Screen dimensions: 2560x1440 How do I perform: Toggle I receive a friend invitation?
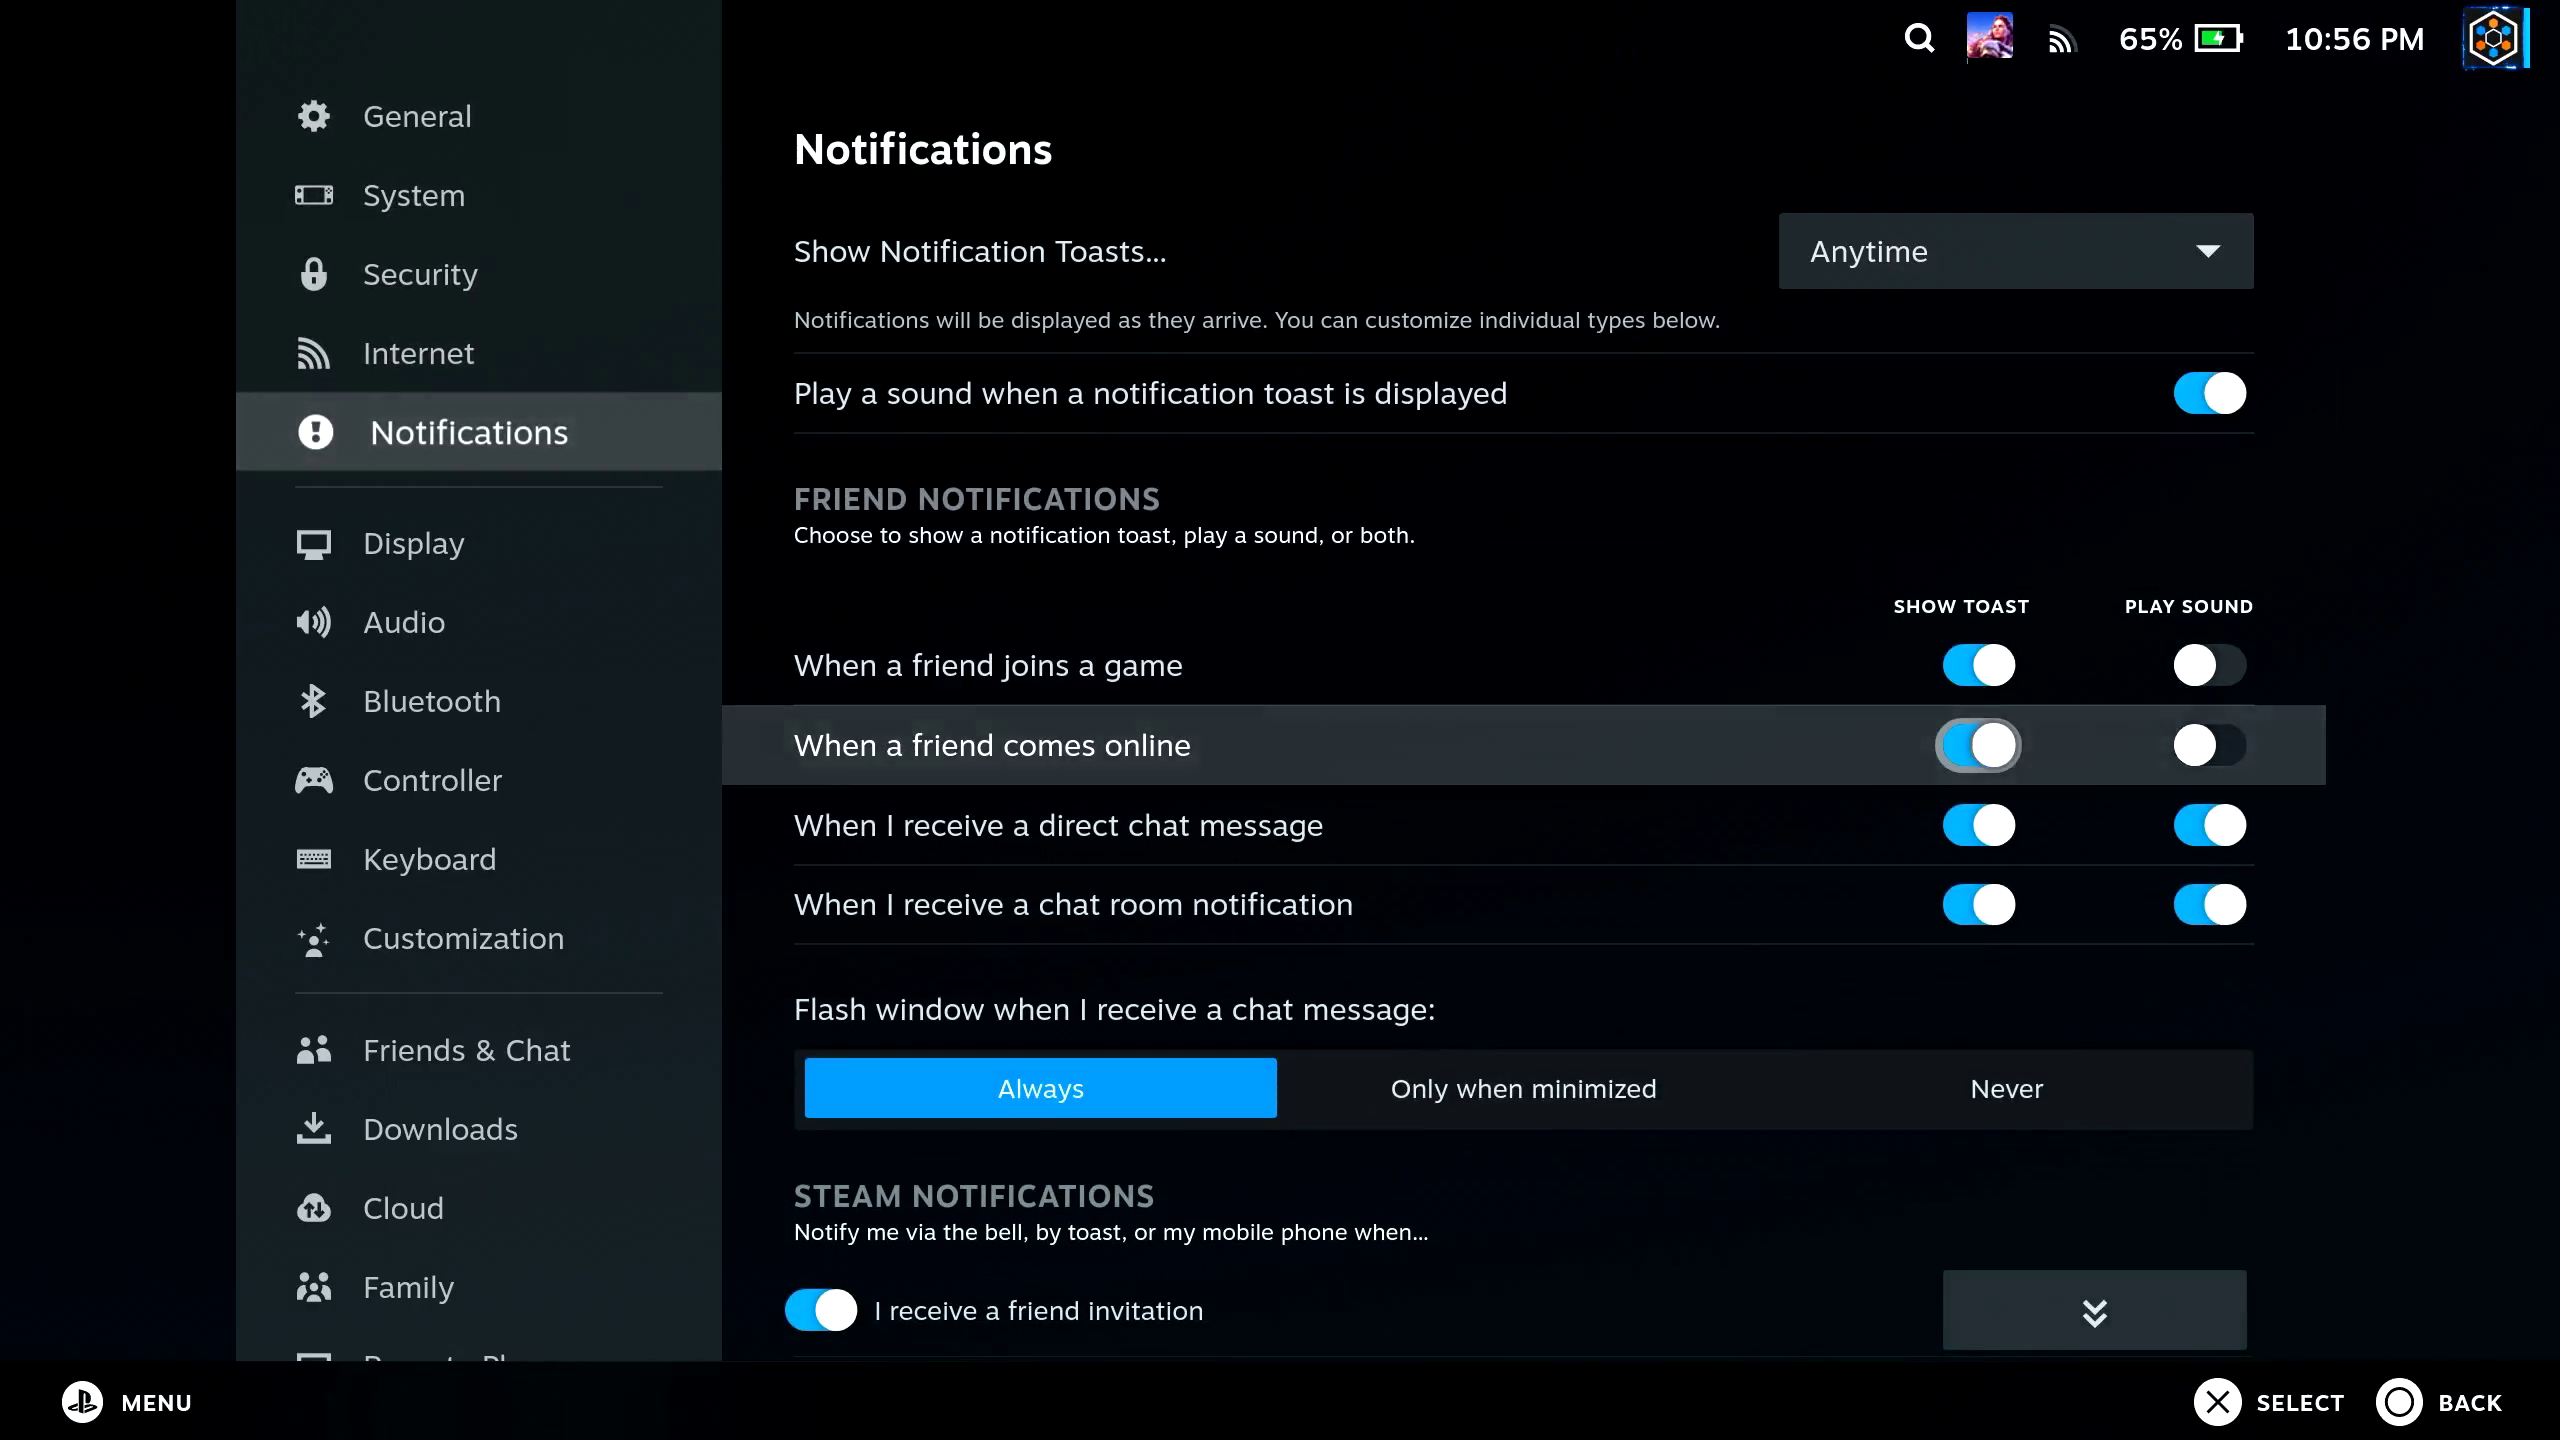[821, 1310]
